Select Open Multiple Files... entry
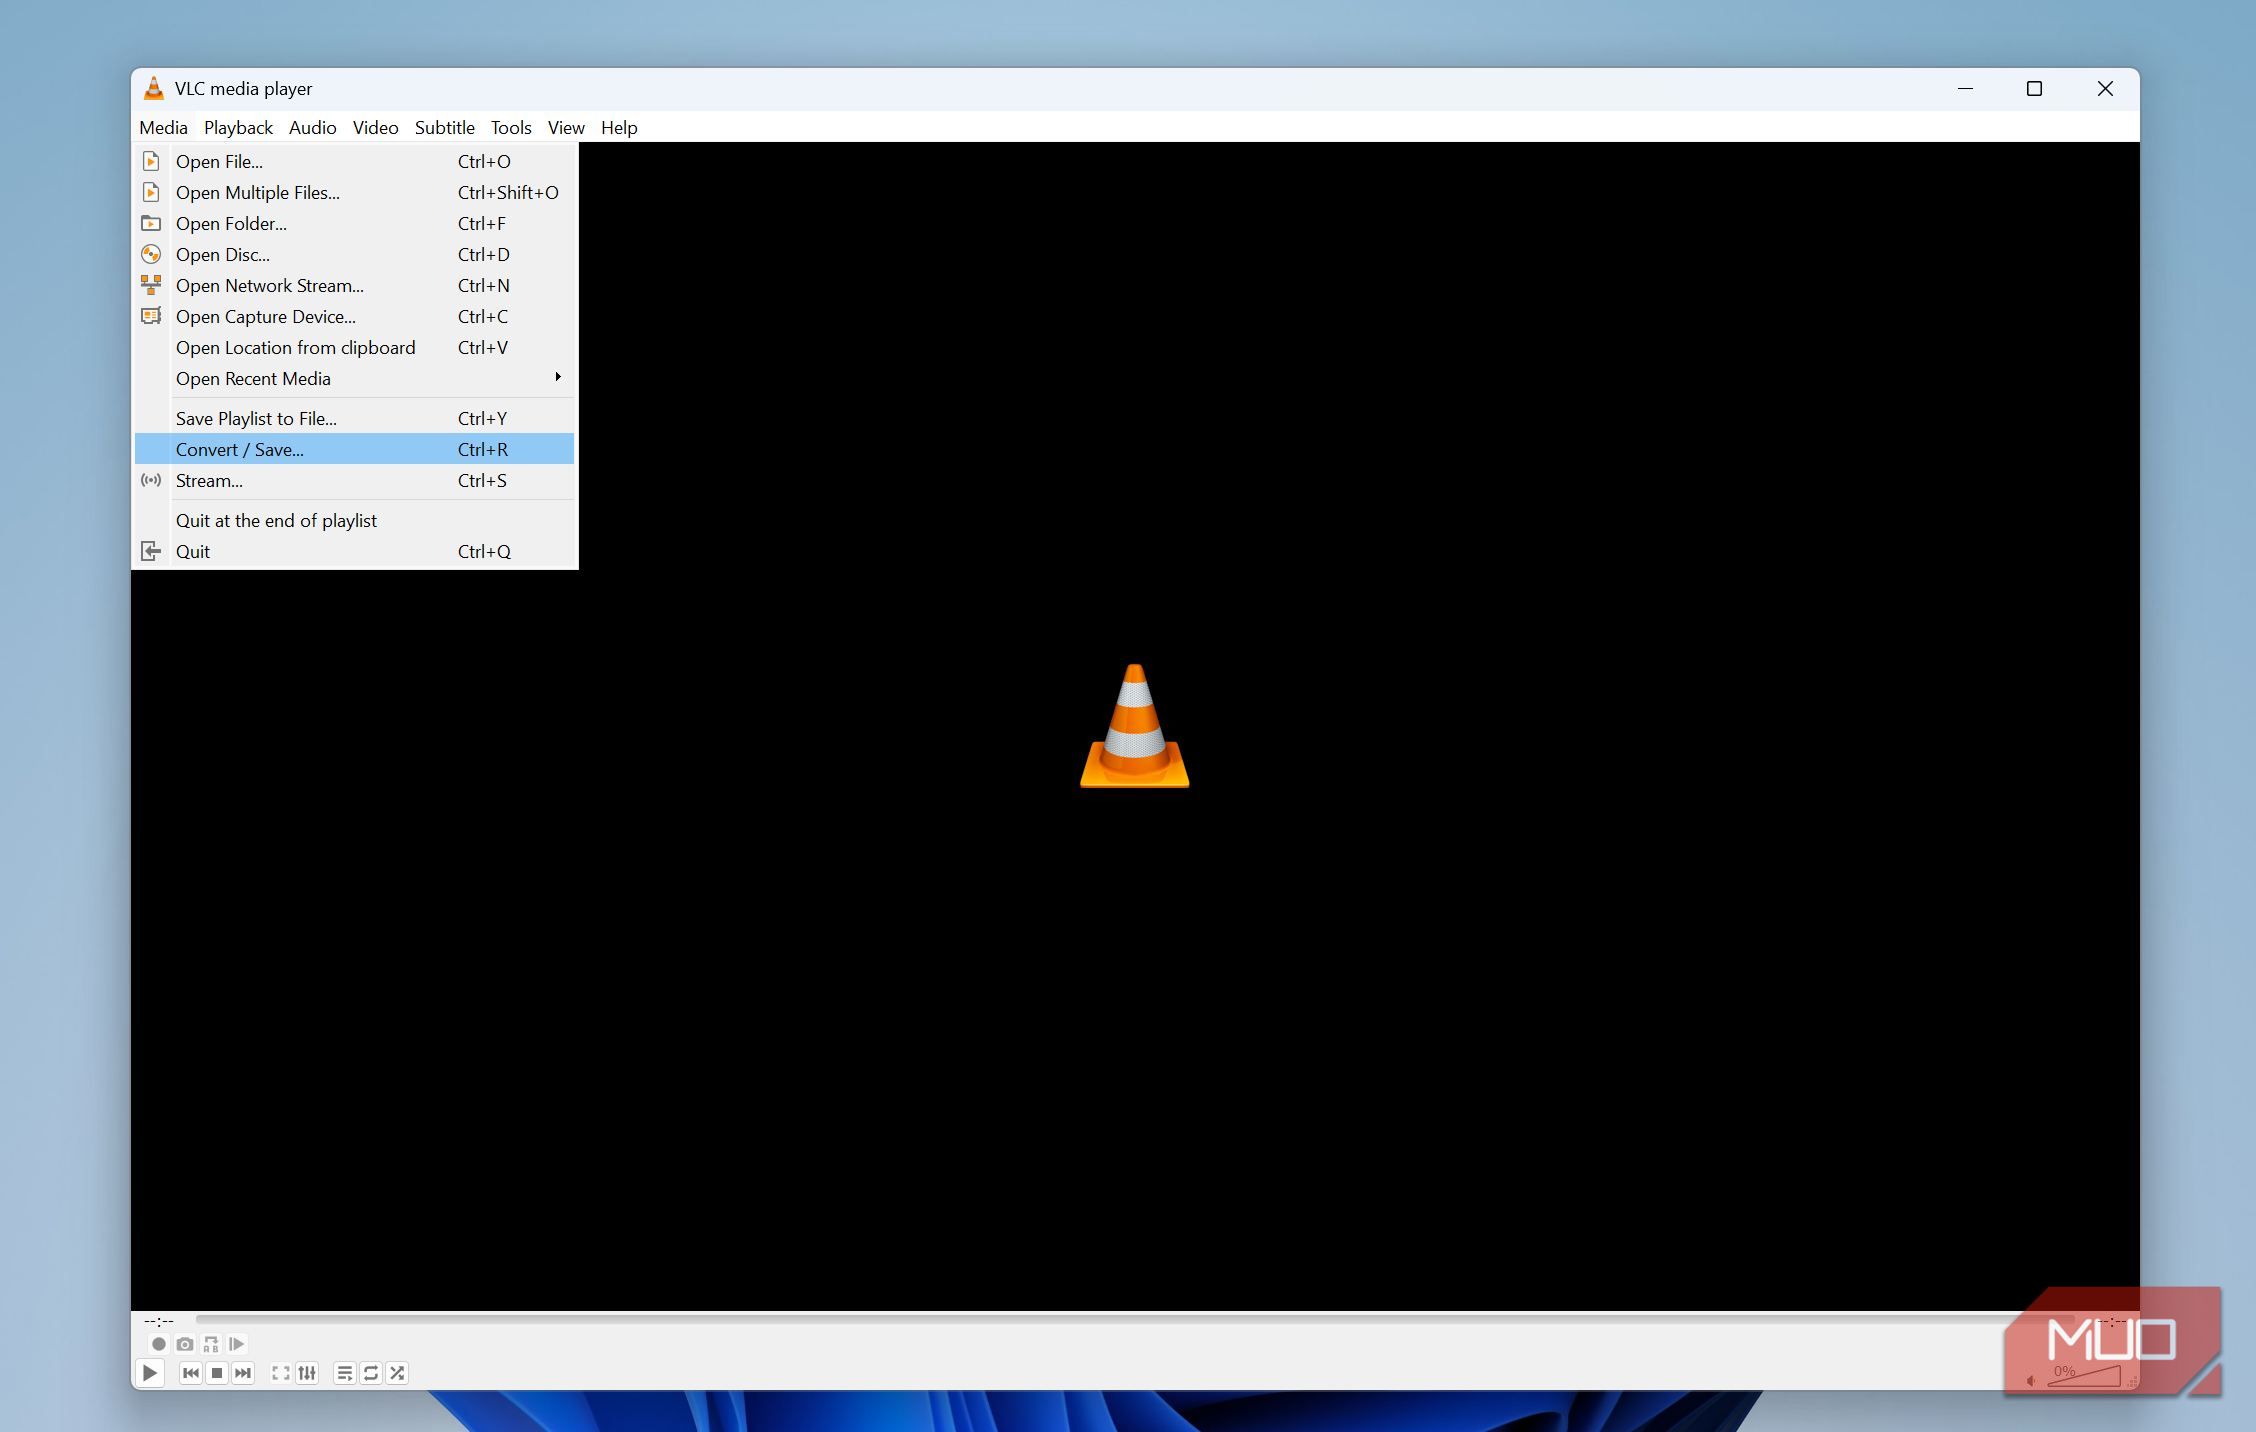Image resolution: width=2256 pixels, height=1432 pixels. pos(354,192)
